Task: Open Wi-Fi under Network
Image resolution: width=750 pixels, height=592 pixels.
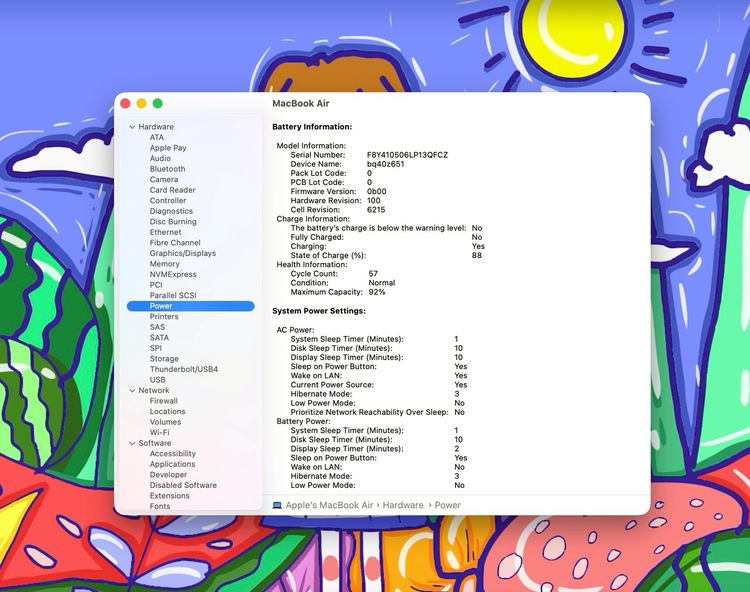Action: pos(159,433)
